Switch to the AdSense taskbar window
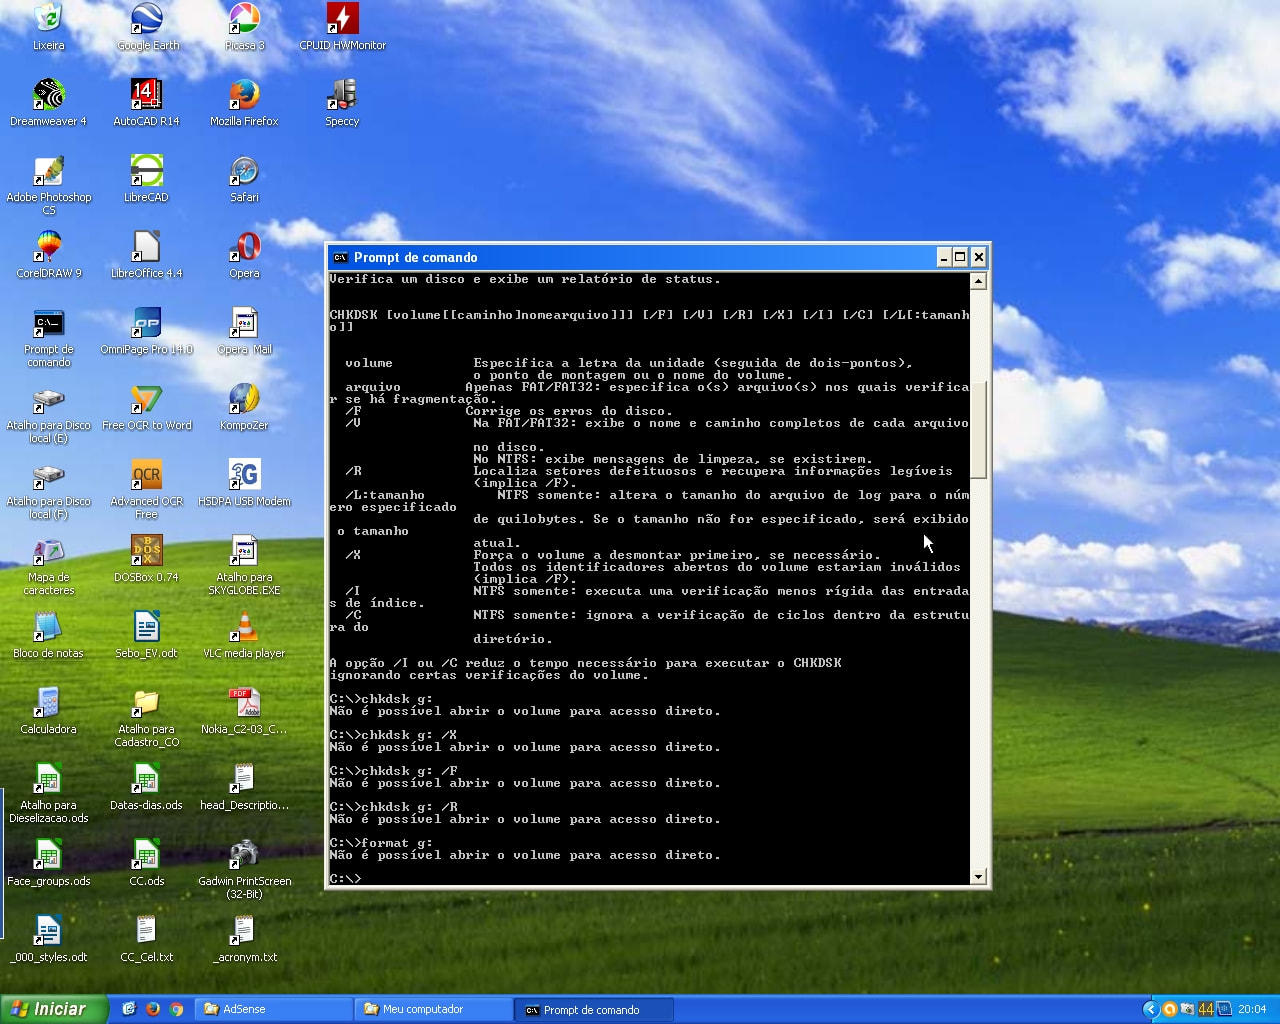The width and height of the screenshot is (1280, 1024). [x=273, y=1009]
